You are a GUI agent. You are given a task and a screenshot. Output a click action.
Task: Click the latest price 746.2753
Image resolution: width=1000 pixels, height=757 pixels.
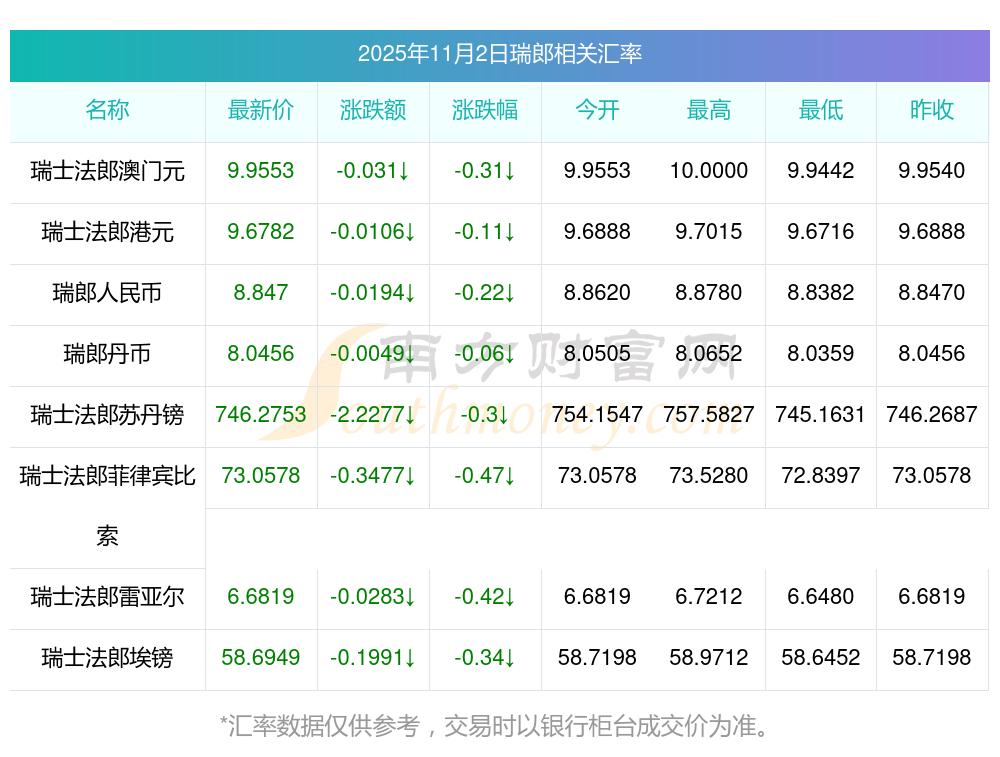click(261, 415)
